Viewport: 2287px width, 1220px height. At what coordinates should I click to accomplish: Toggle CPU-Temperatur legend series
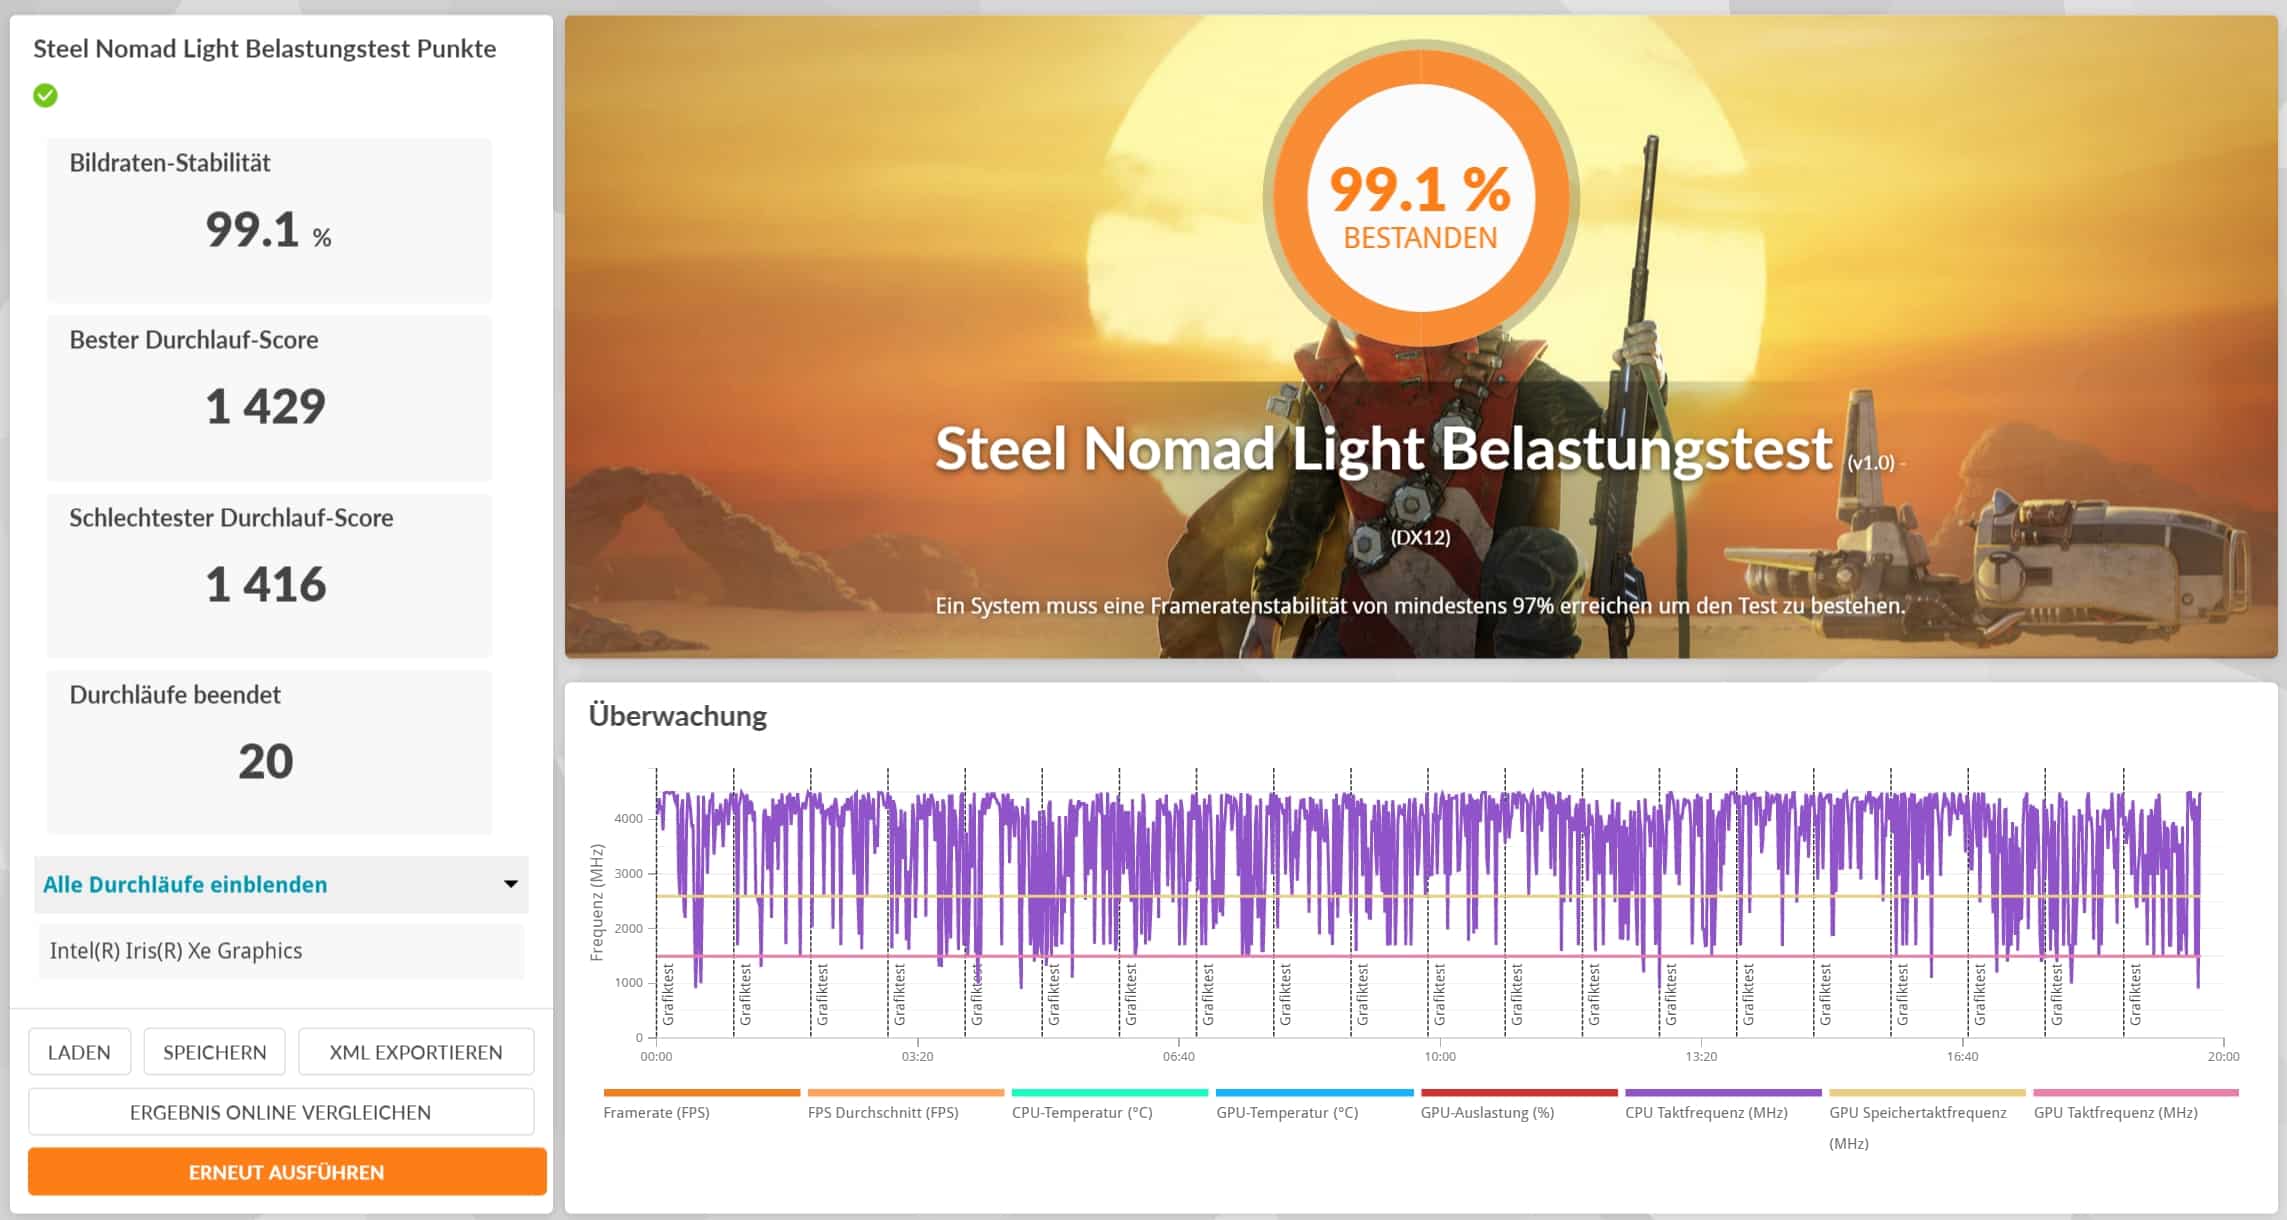[x=1082, y=1112]
